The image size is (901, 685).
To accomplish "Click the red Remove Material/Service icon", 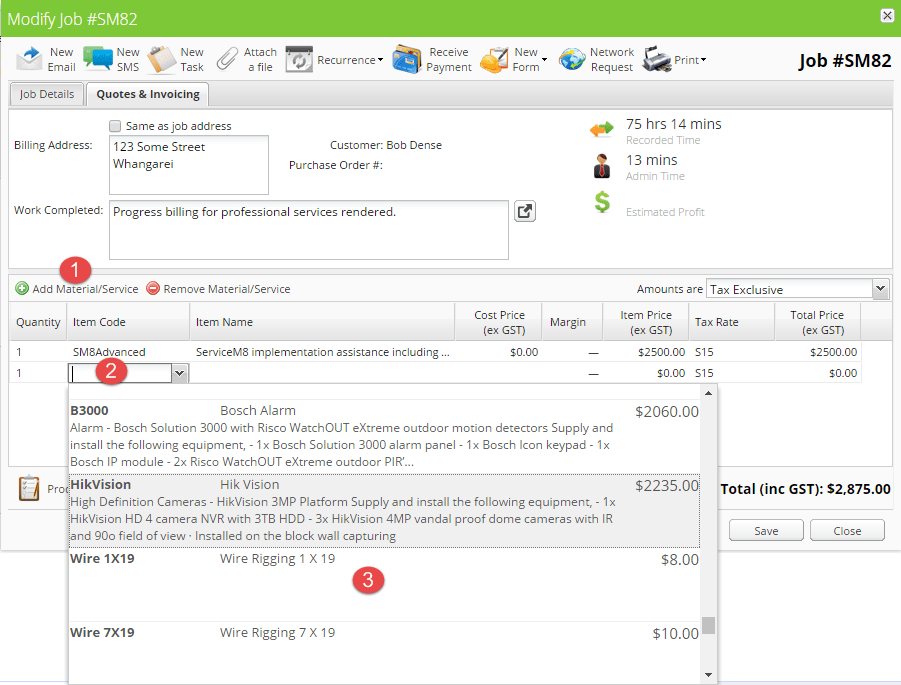I will (x=153, y=289).
